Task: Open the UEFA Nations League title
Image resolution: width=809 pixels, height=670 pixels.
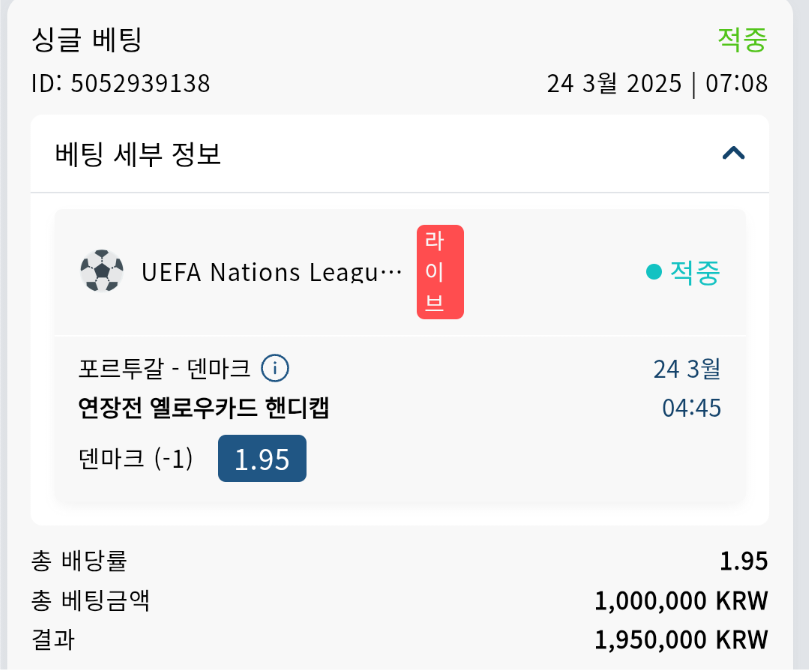Action: click(271, 272)
